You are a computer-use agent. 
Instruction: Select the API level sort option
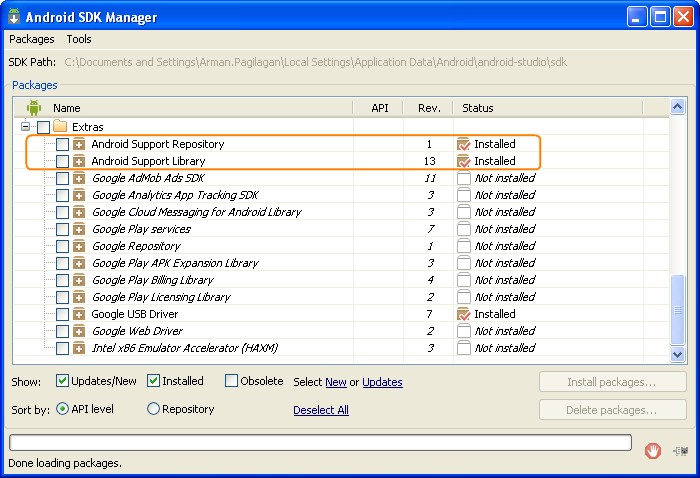[62, 409]
